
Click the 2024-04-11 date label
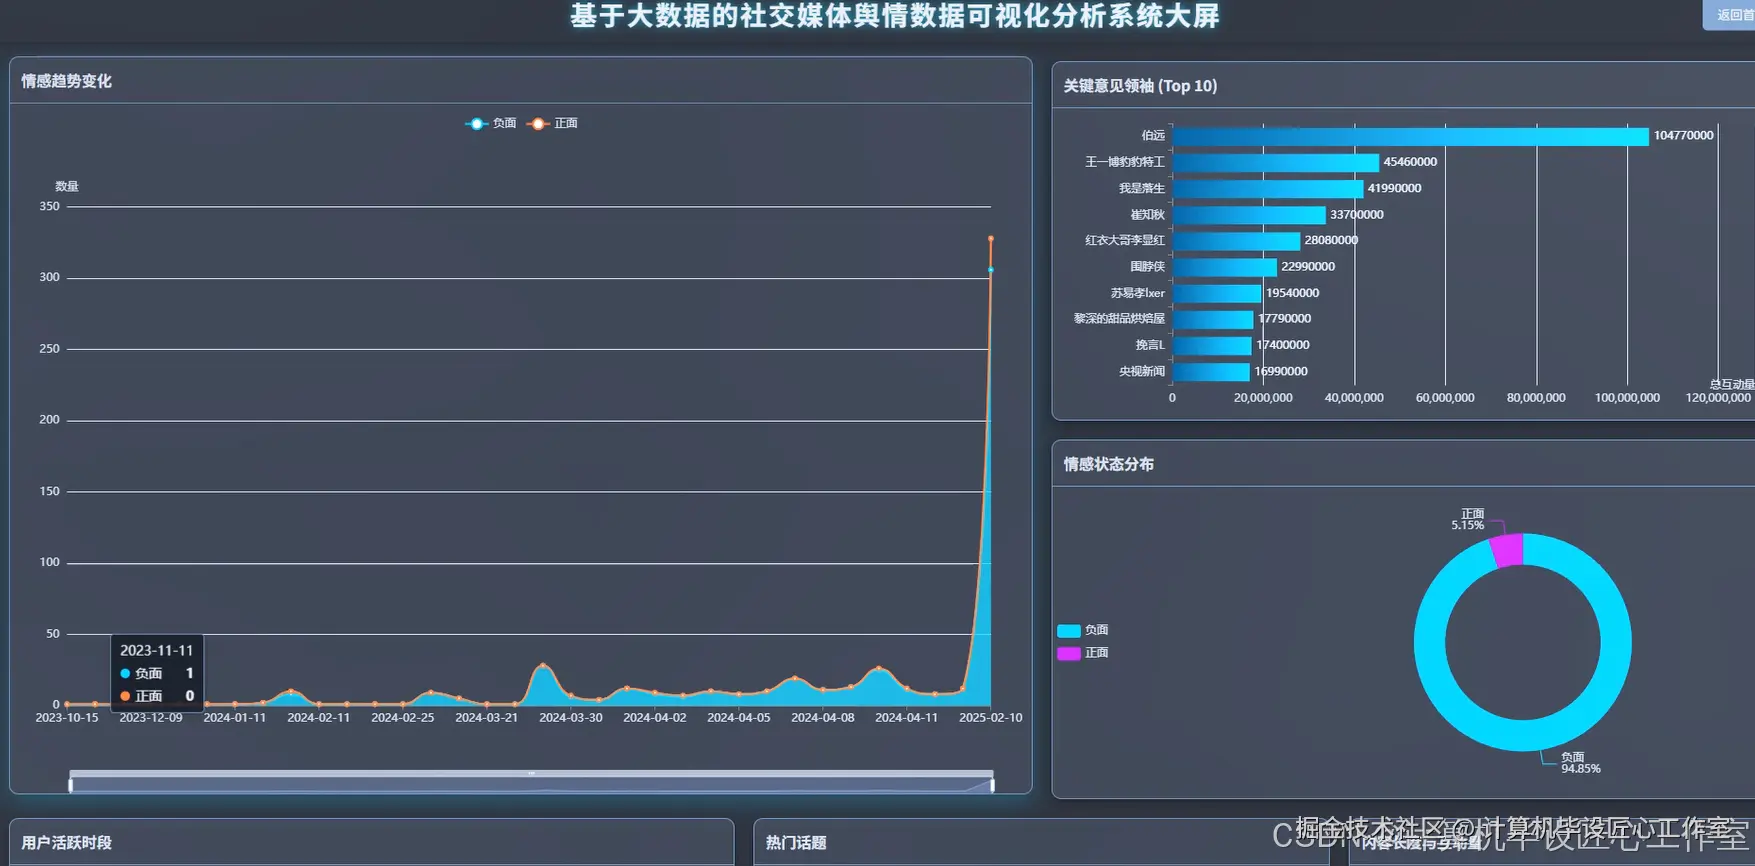907,718
